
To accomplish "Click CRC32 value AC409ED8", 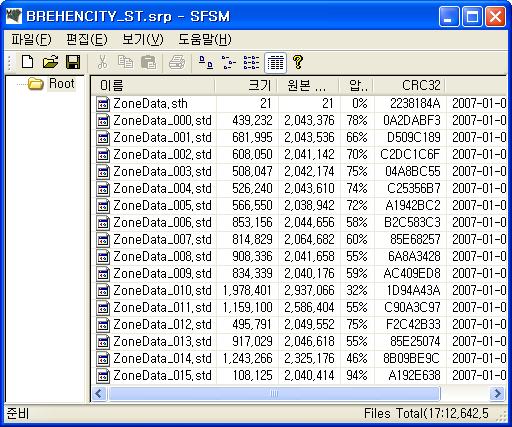I will point(412,274).
